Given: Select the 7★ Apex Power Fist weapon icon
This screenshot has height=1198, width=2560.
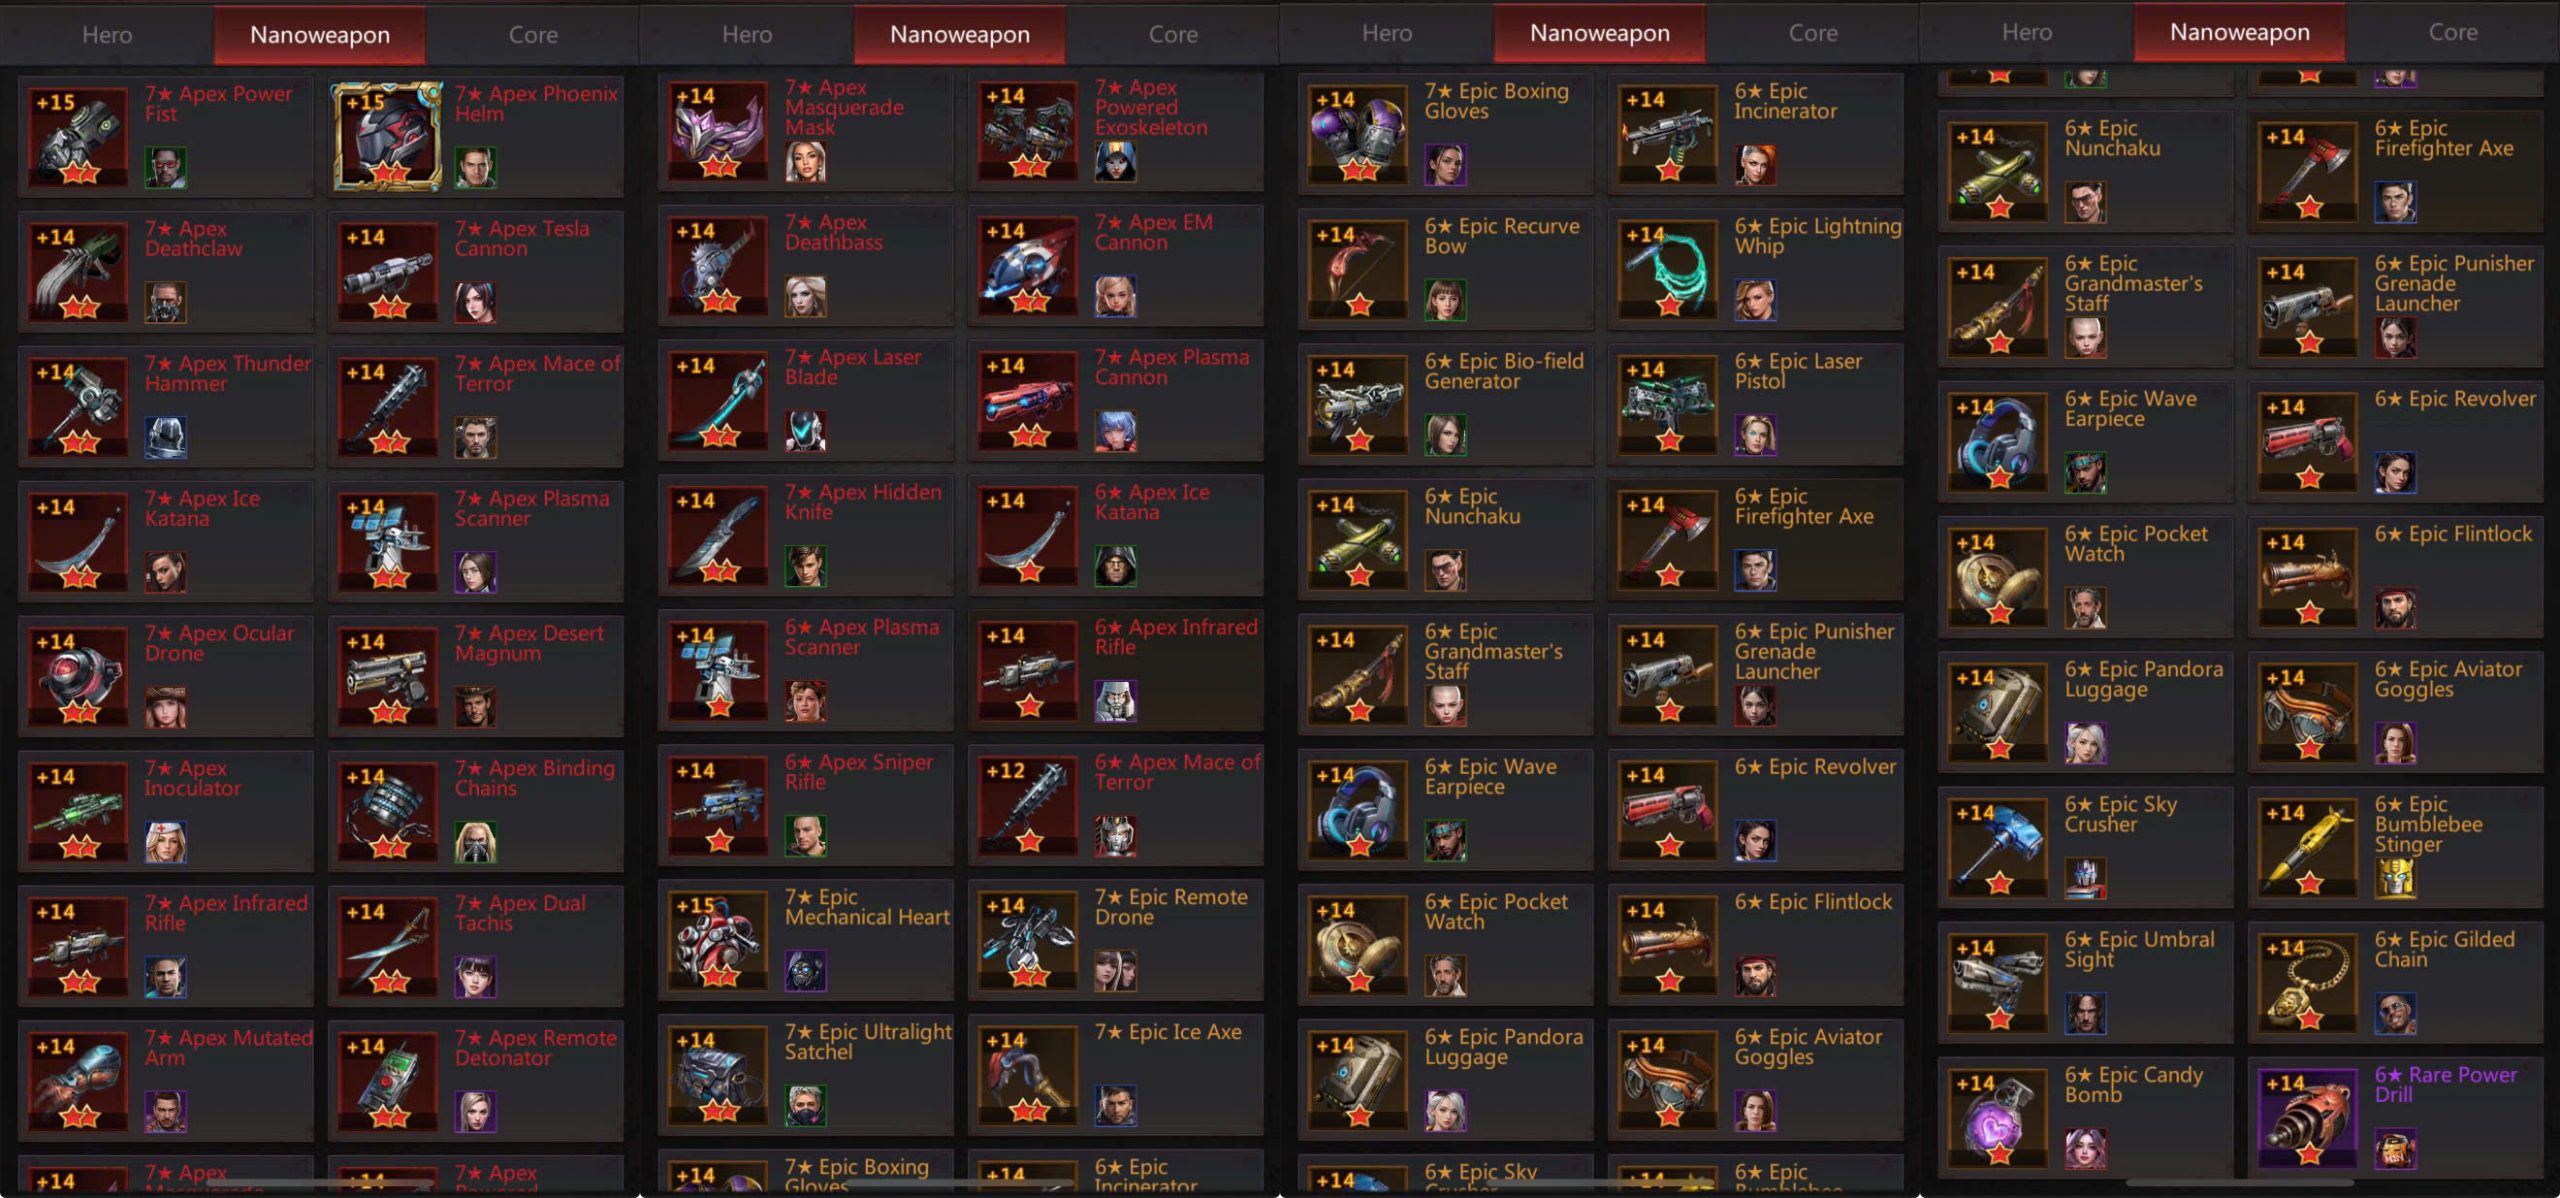Looking at the screenshot, I should tap(78, 137).
